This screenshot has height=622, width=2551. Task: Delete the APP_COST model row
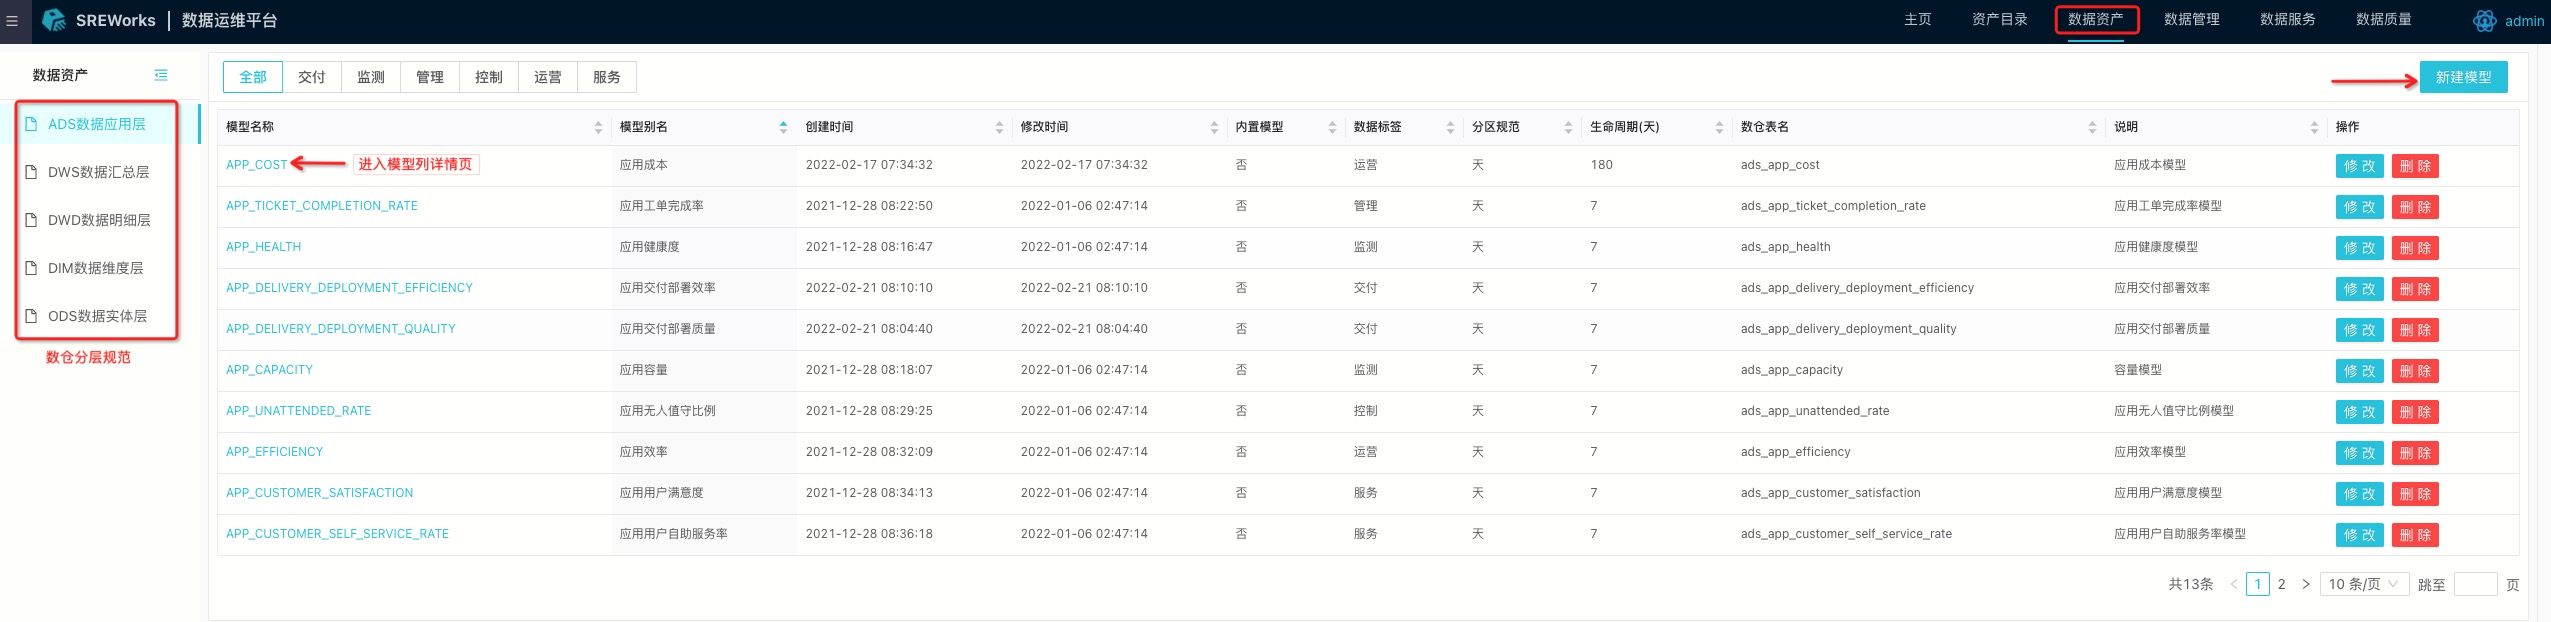tap(2414, 166)
